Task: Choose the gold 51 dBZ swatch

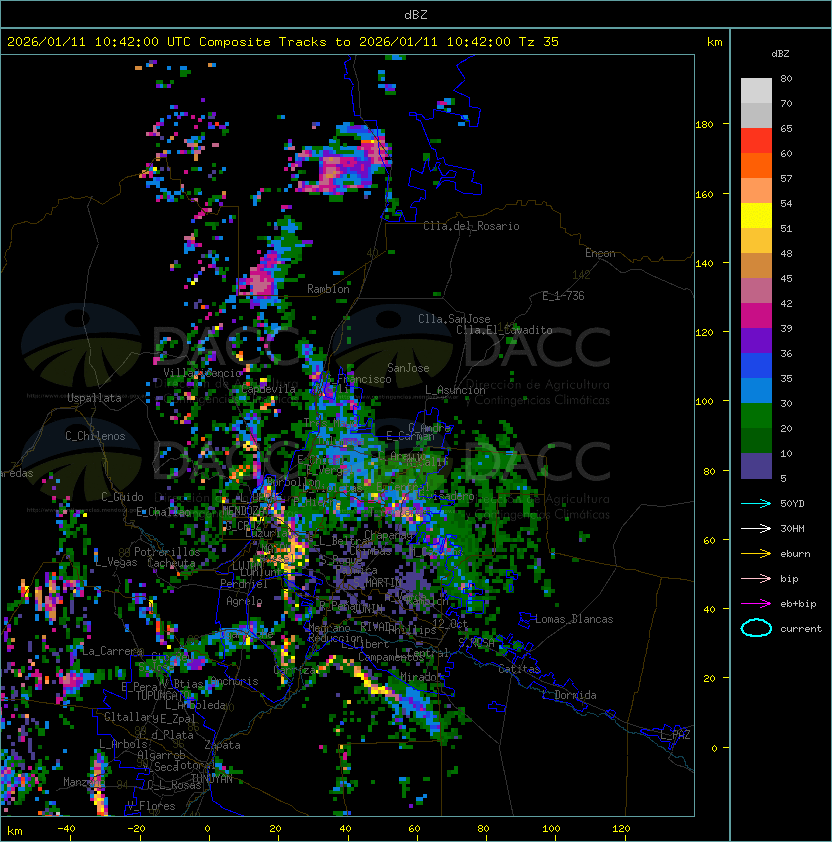Action: [x=756, y=241]
